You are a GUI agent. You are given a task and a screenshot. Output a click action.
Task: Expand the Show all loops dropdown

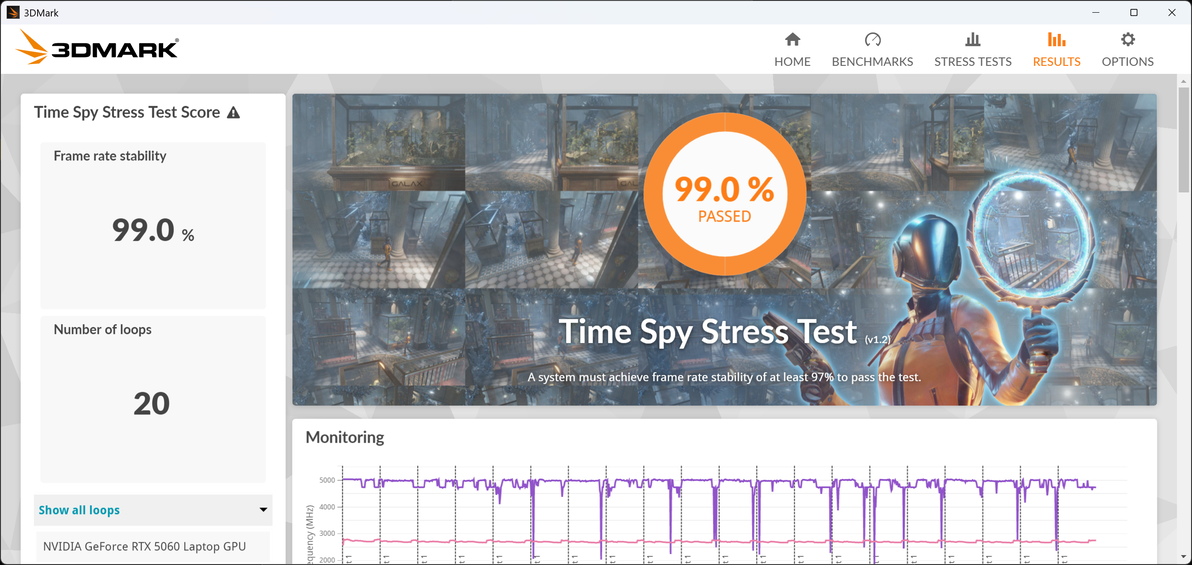click(153, 509)
